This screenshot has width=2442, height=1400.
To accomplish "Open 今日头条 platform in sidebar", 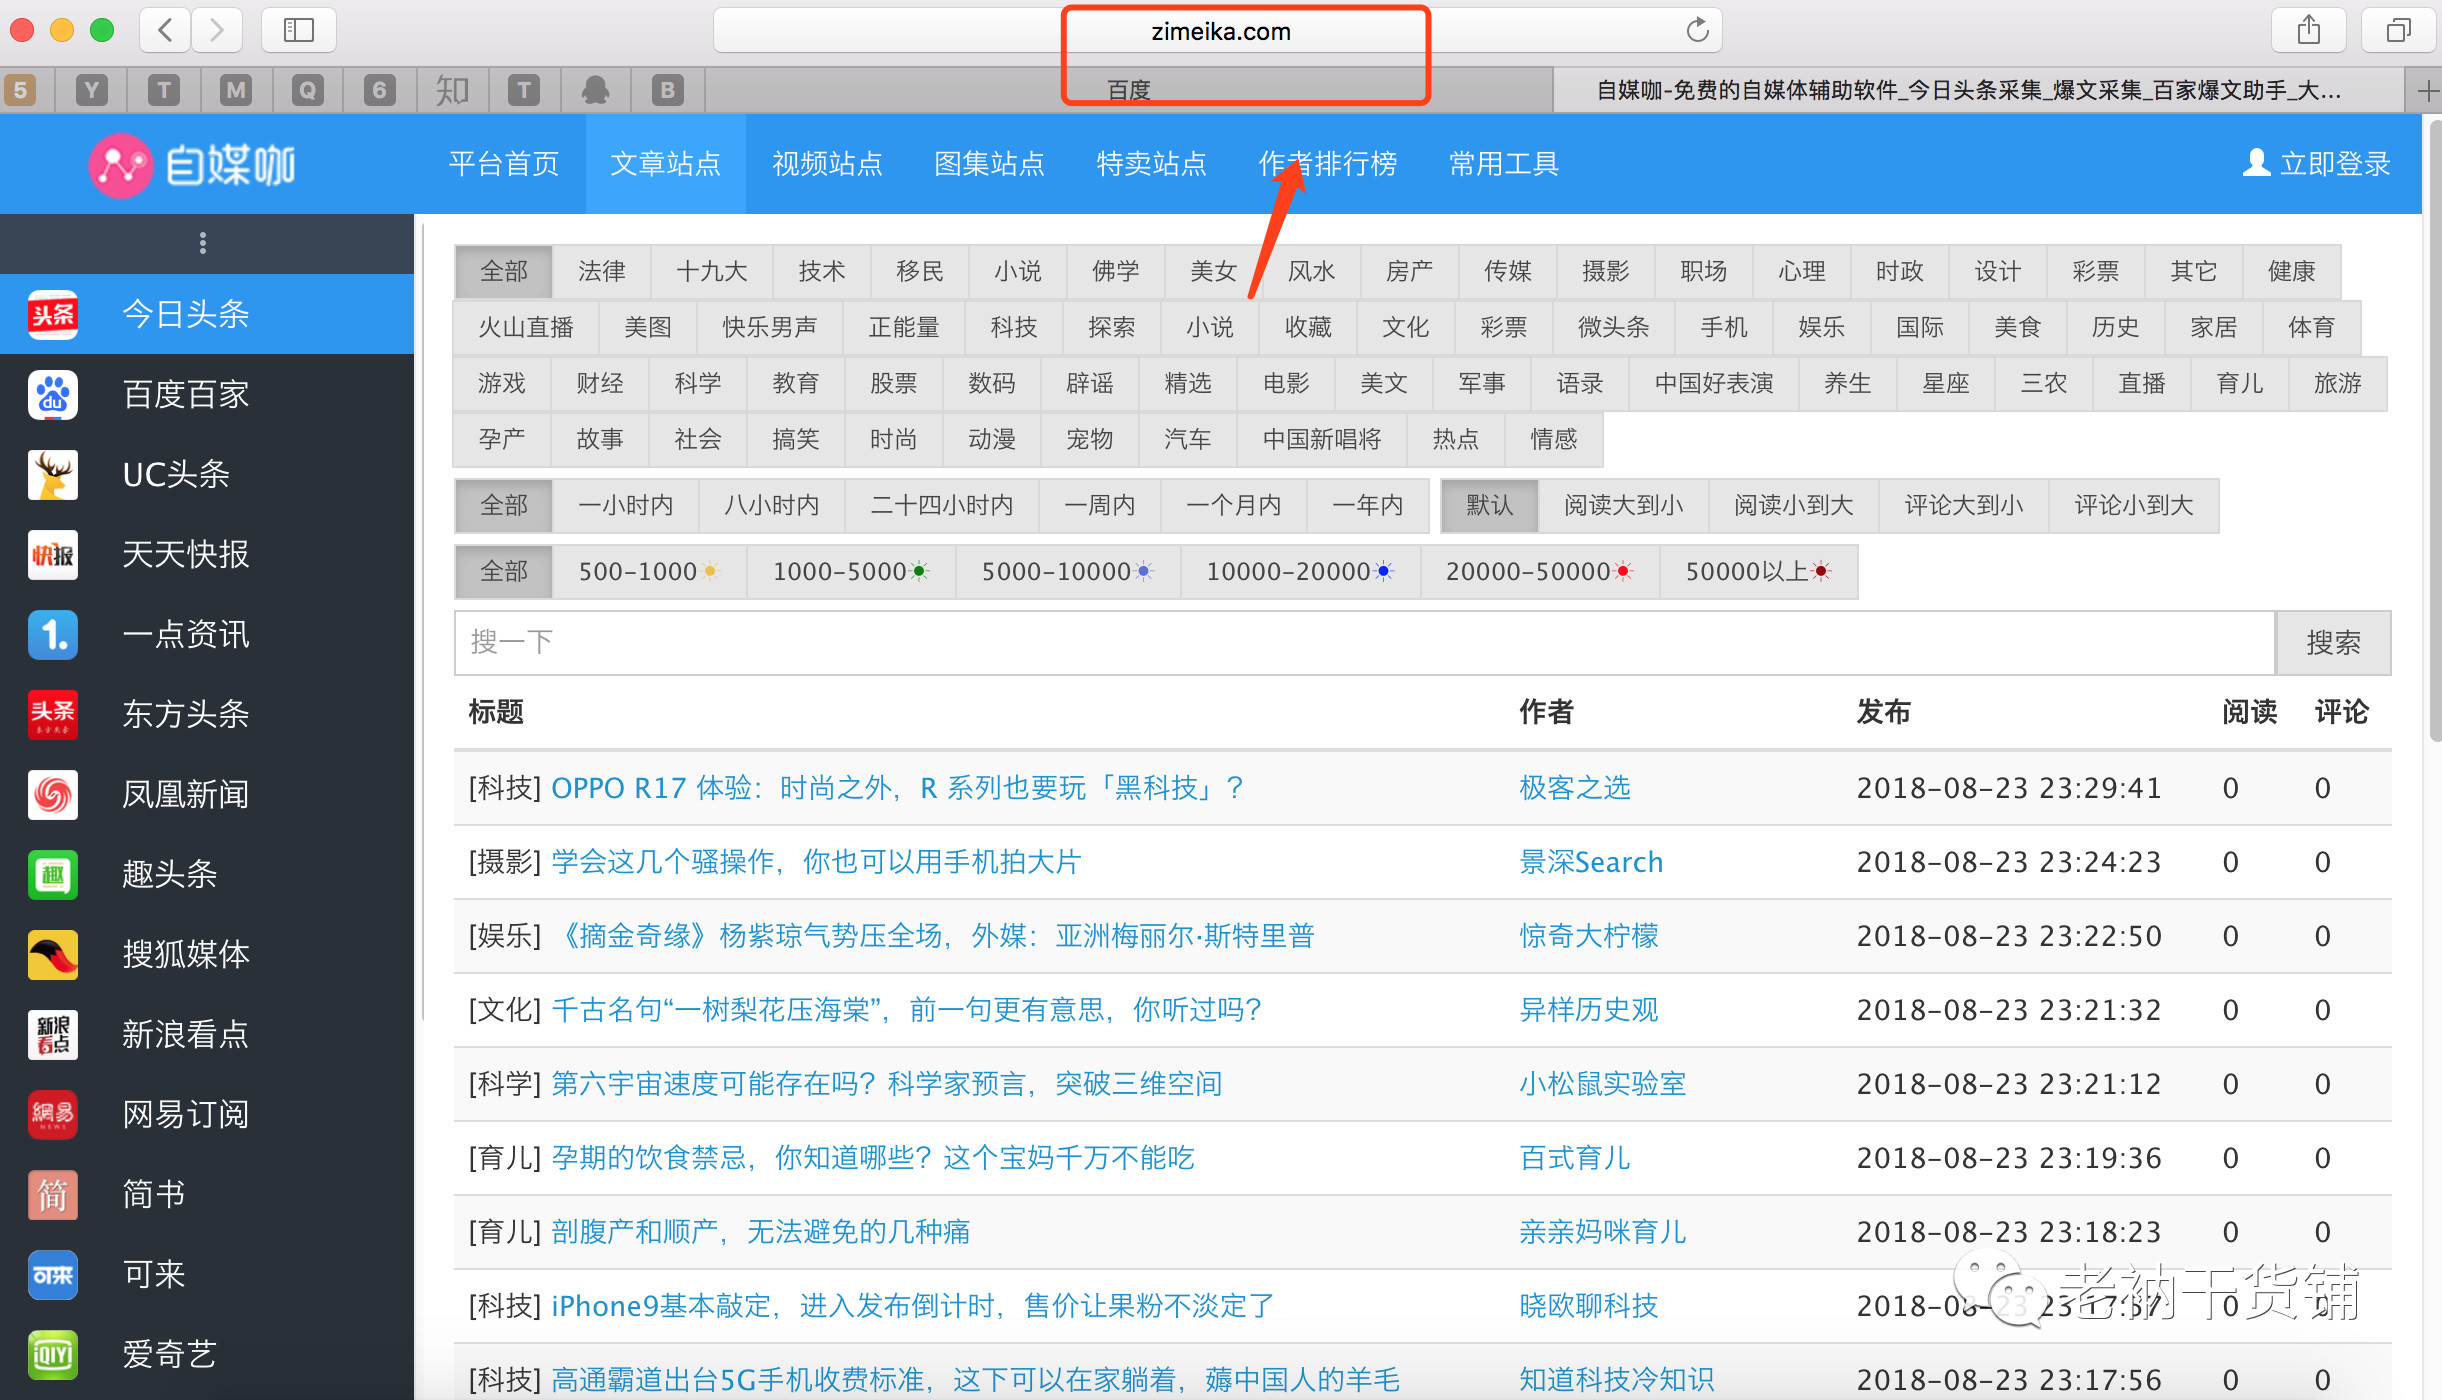I will tap(207, 314).
